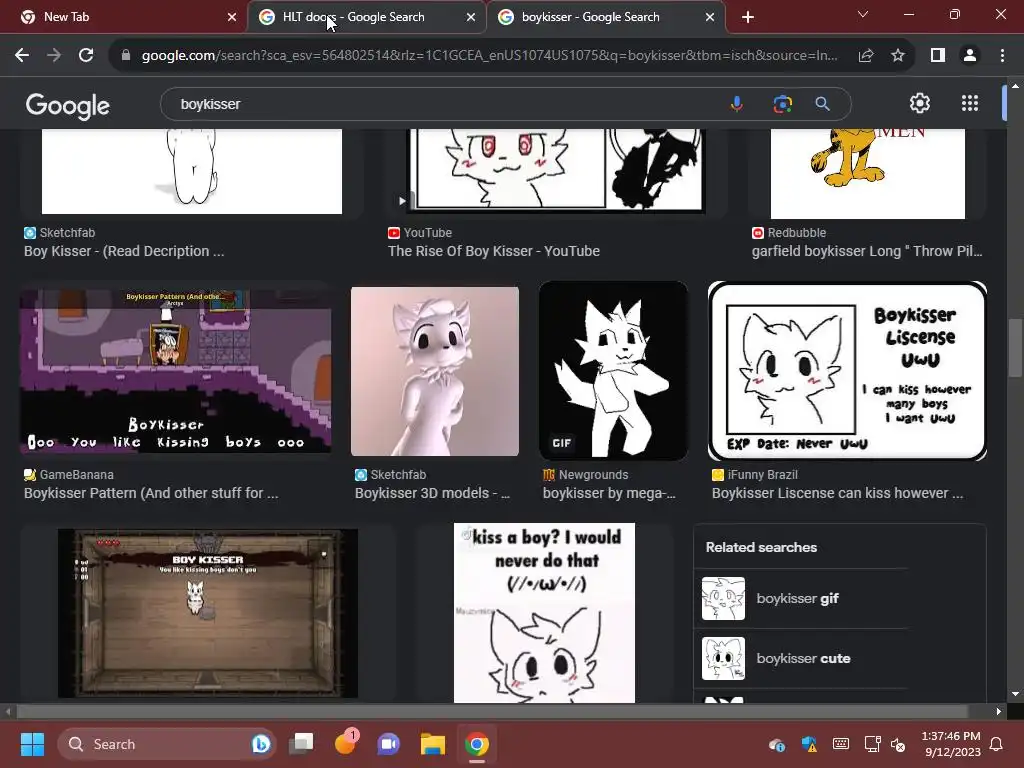
Task: Open the BOY KISSER game room thumbnail
Action: [208, 613]
